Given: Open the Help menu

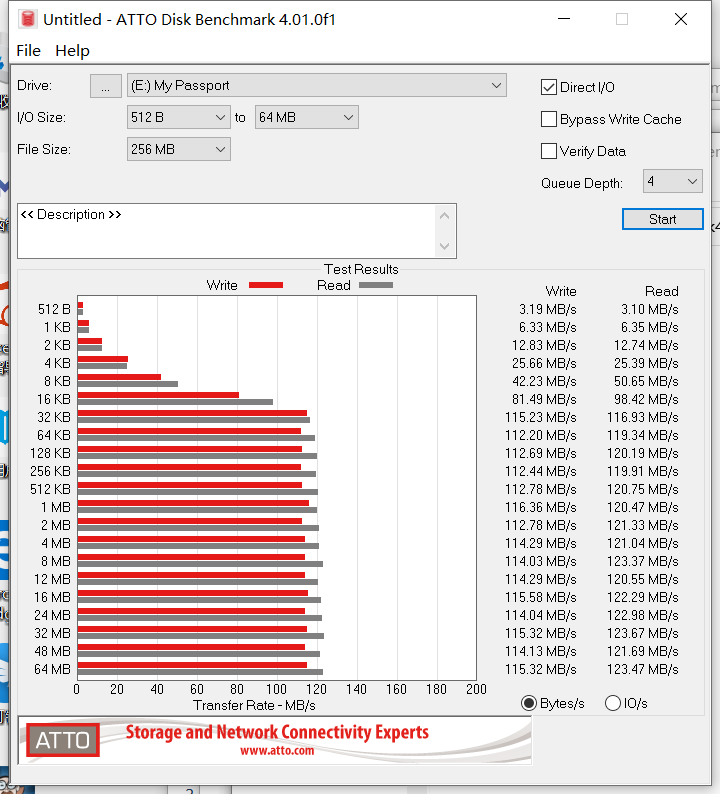Looking at the screenshot, I should click(72, 50).
